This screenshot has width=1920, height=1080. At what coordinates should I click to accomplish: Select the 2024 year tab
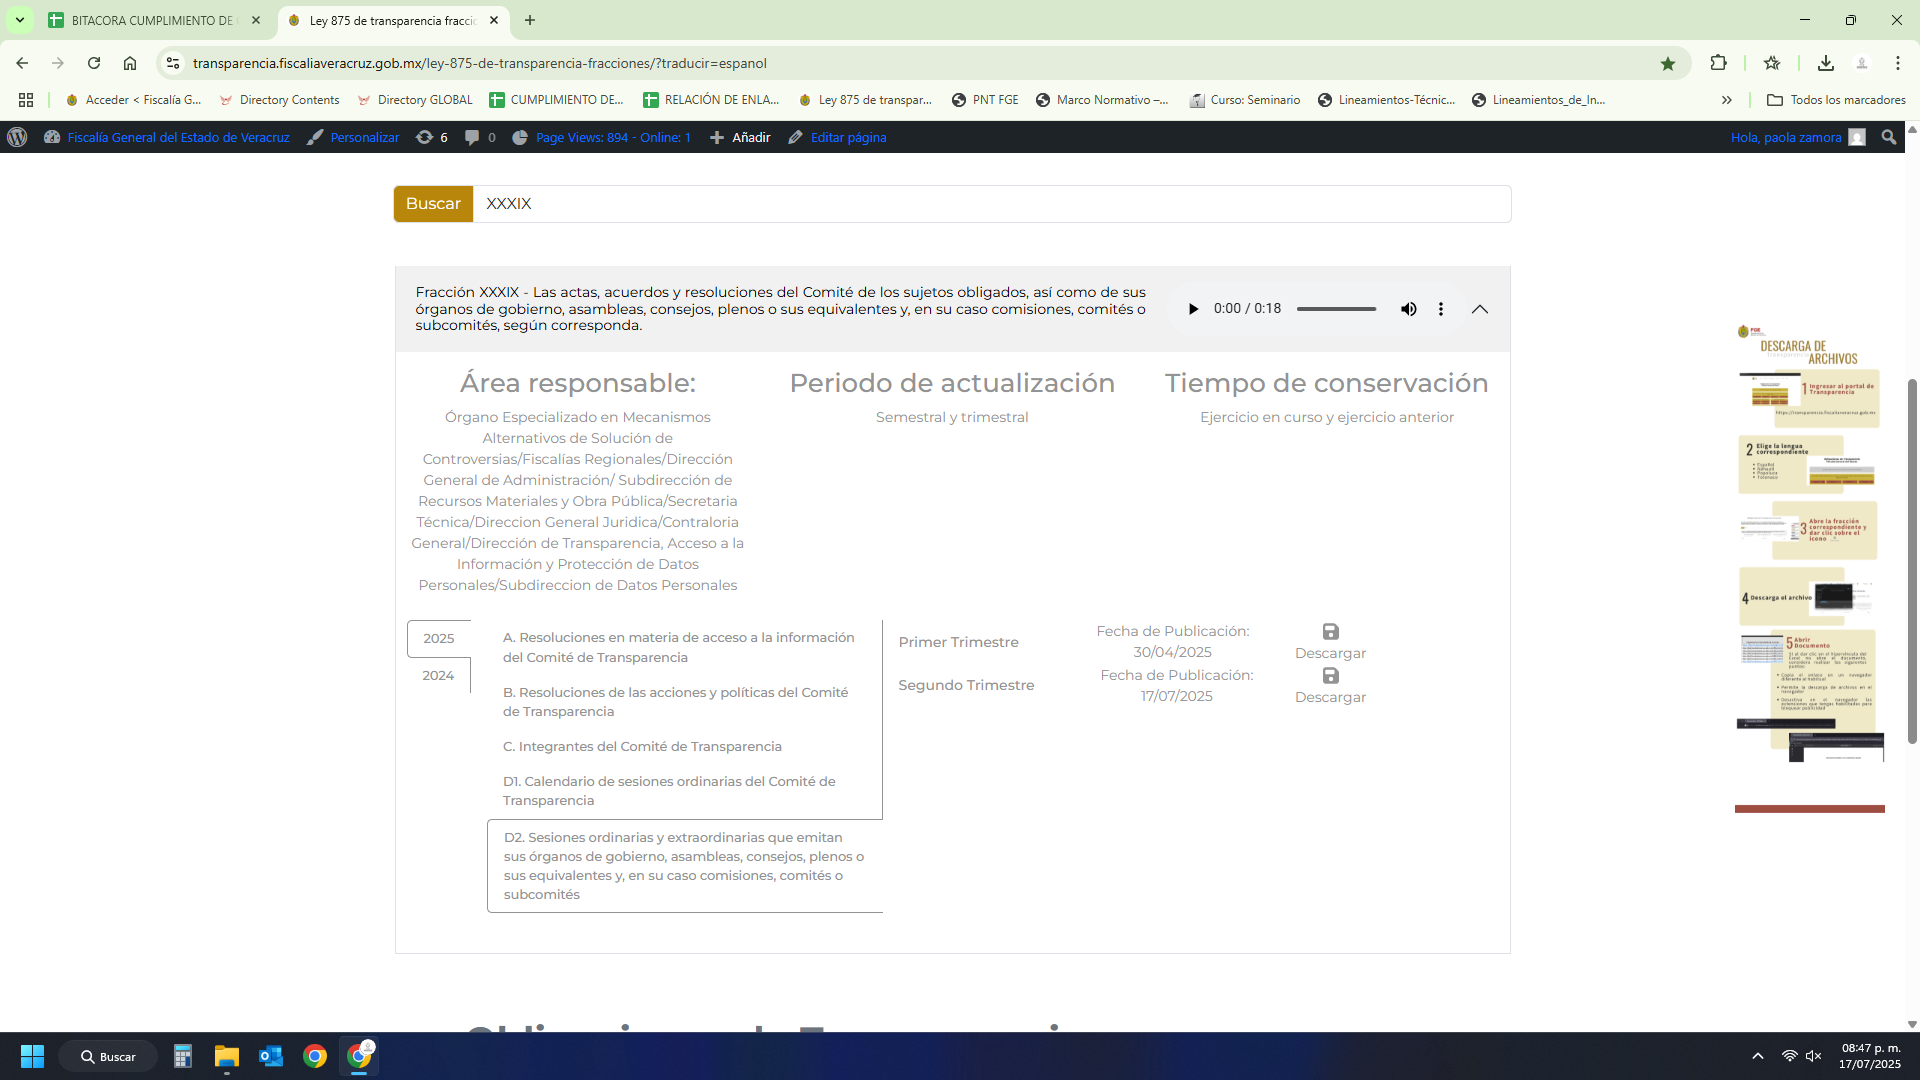click(x=438, y=676)
